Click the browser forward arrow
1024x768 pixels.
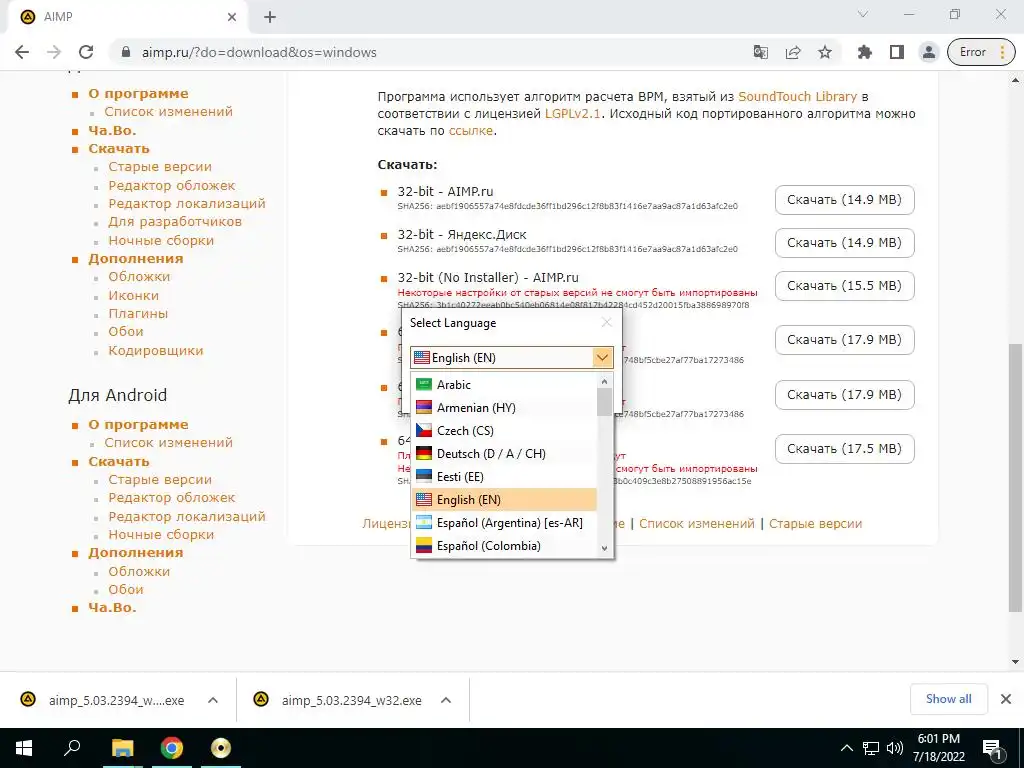(54, 52)
